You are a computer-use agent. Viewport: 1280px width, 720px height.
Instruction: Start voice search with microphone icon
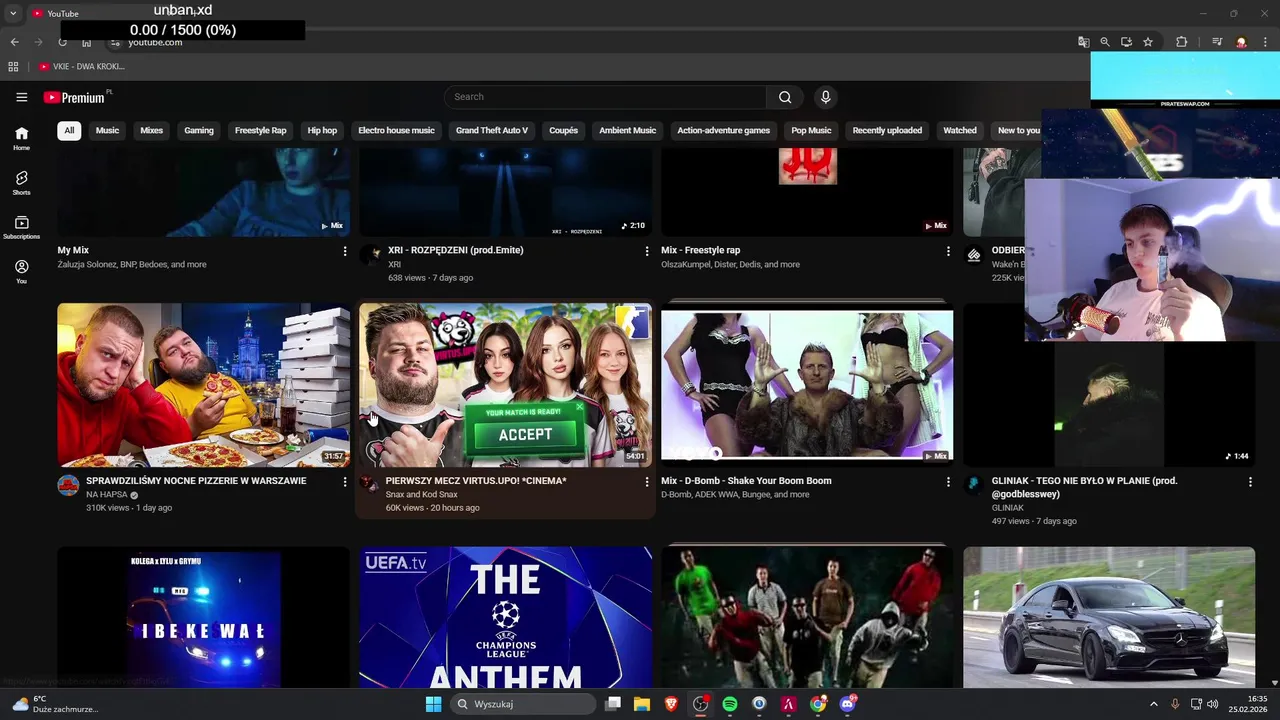click(825, 97)
